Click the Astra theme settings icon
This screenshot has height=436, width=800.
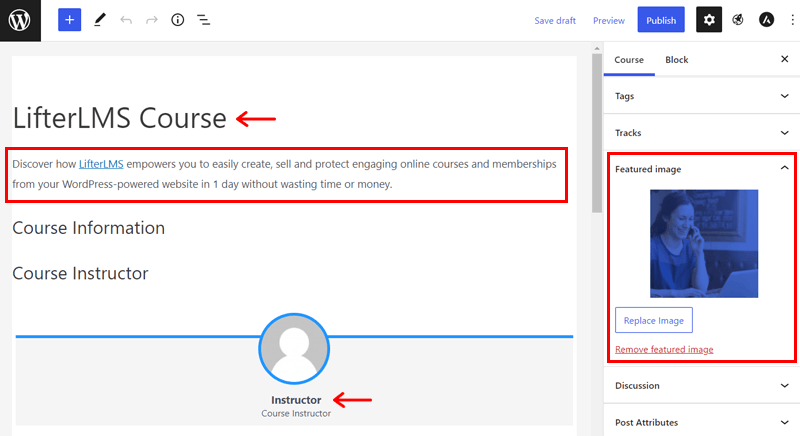coord(766,20)
